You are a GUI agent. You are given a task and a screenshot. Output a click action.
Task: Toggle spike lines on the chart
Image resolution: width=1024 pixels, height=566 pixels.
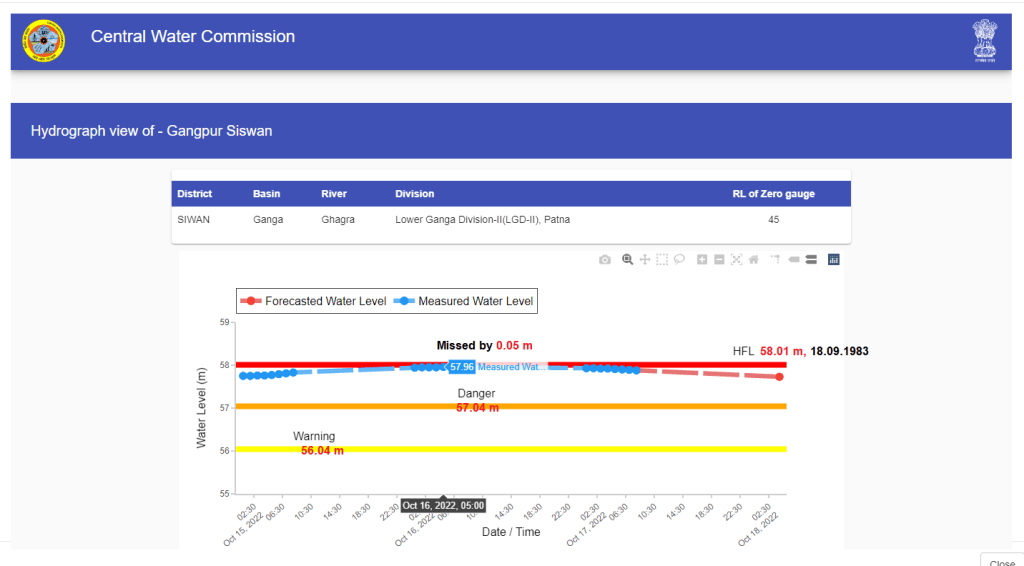click(775, 260)
